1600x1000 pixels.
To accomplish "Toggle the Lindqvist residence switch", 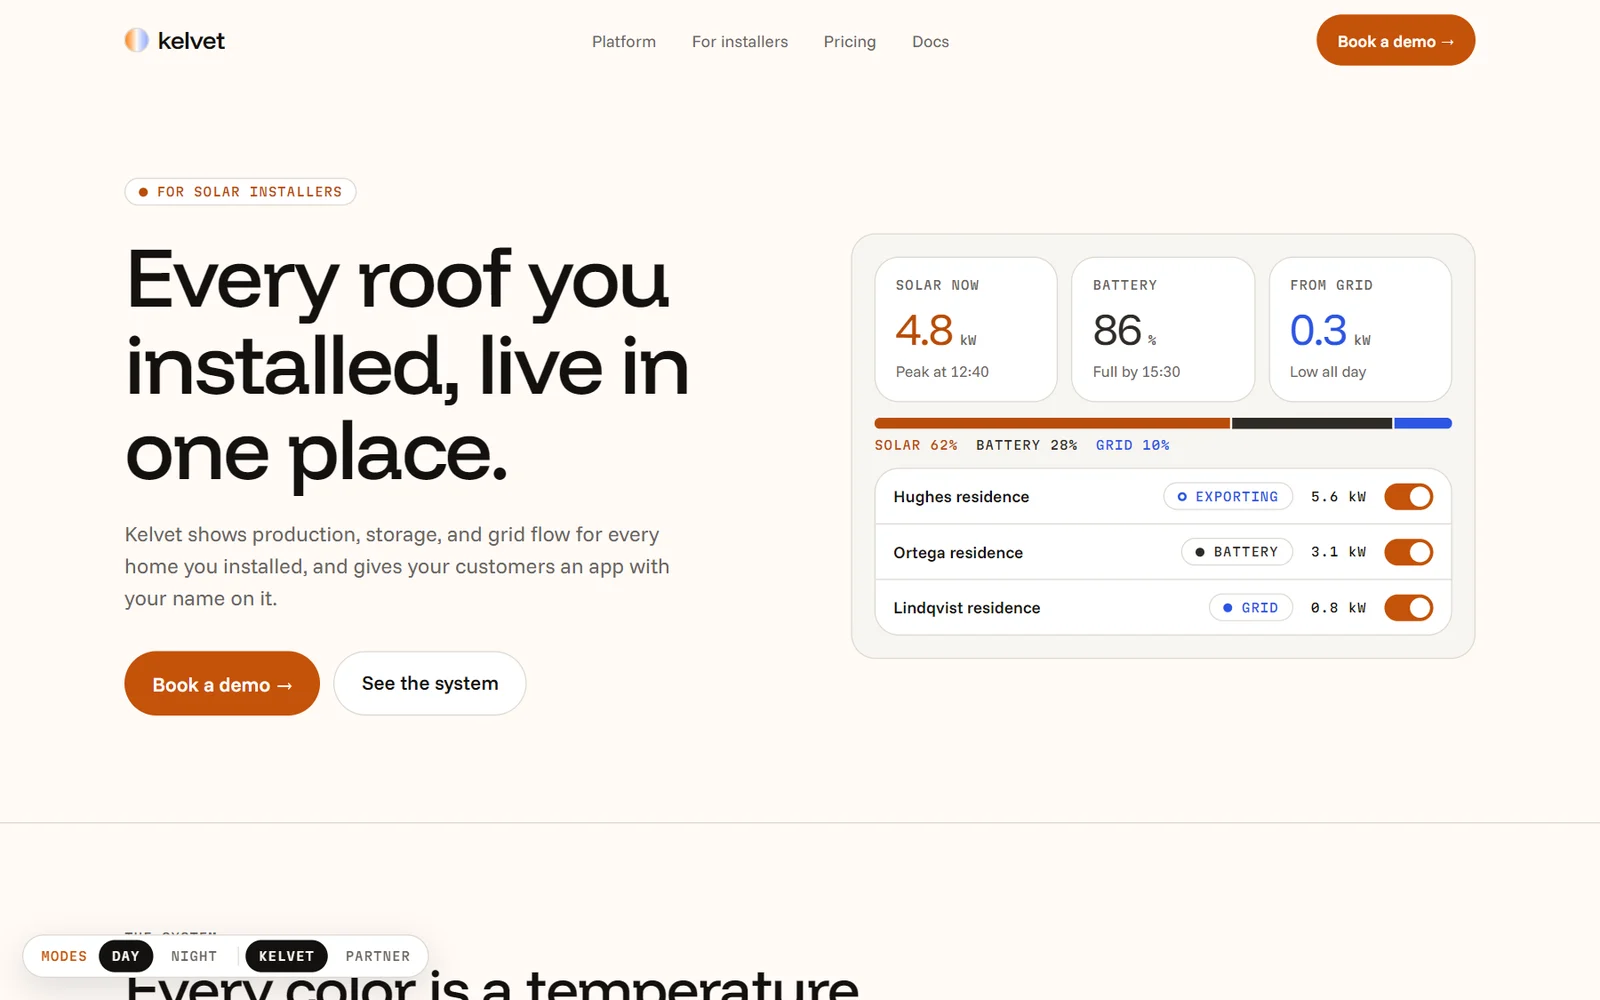I will point(1408,608).
